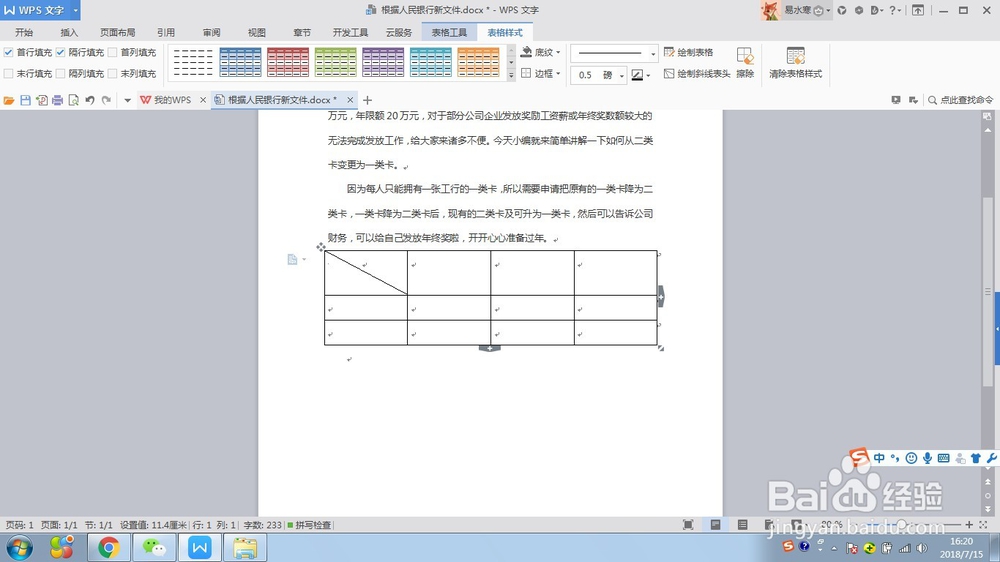Image resolution: width=1000 pixels, height=562 pixels.
Task: Expand the 底纹 shading dropdown
Action: click(558, 52)
